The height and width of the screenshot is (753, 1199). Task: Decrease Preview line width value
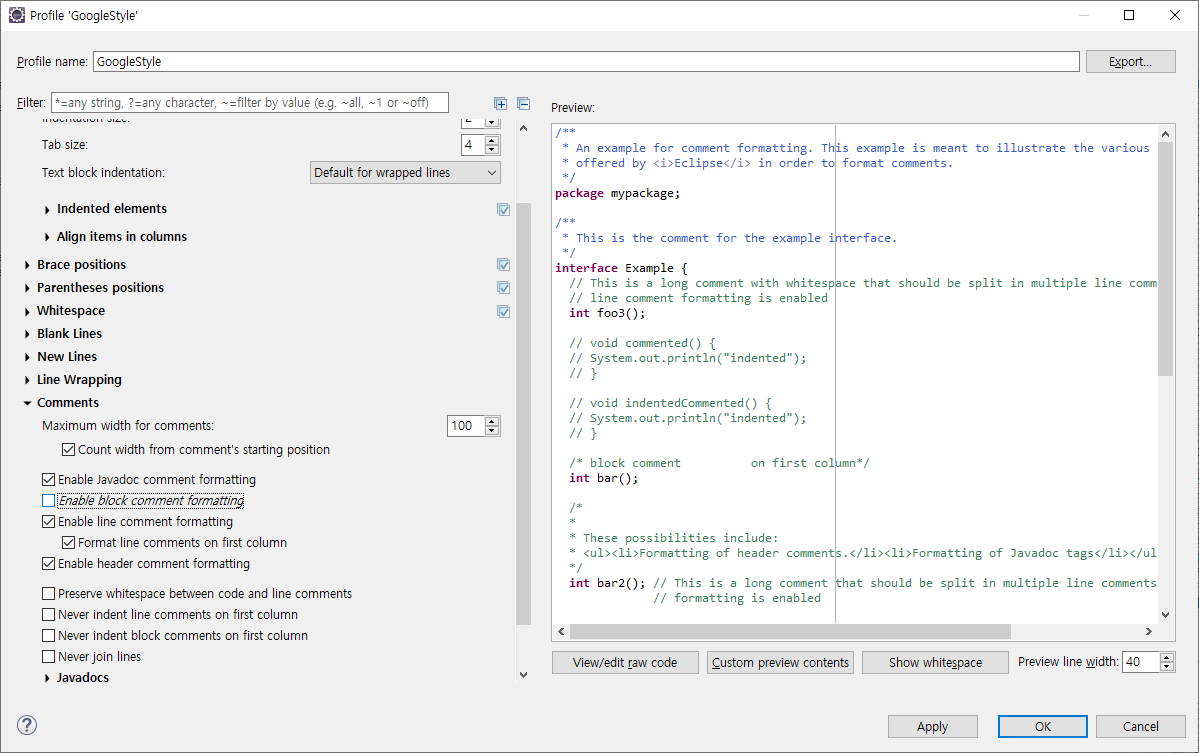click(1166, 667)
